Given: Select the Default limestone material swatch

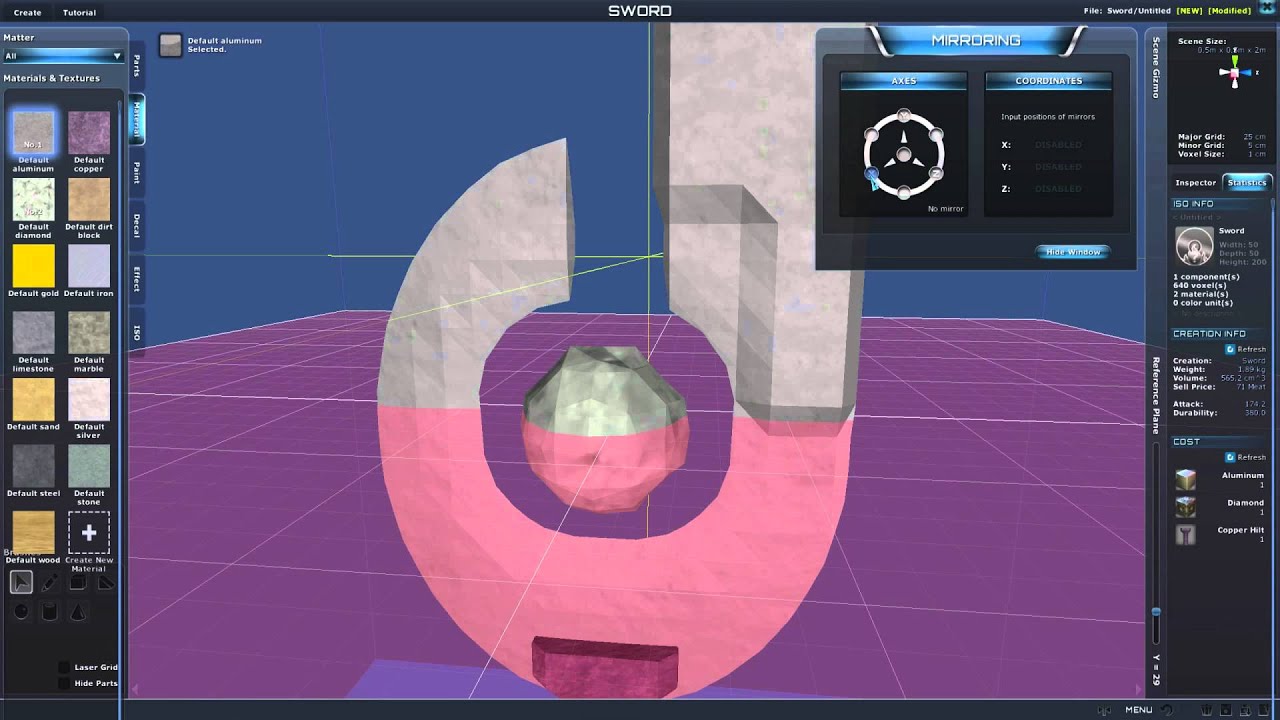Looking at the screenshot, I should [x=33, y=332].
